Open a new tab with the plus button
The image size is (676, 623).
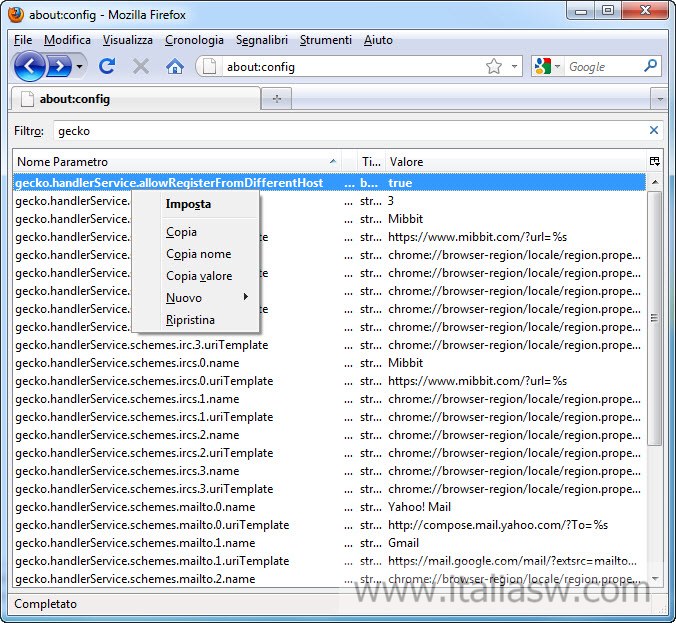[x=276, y=98]
